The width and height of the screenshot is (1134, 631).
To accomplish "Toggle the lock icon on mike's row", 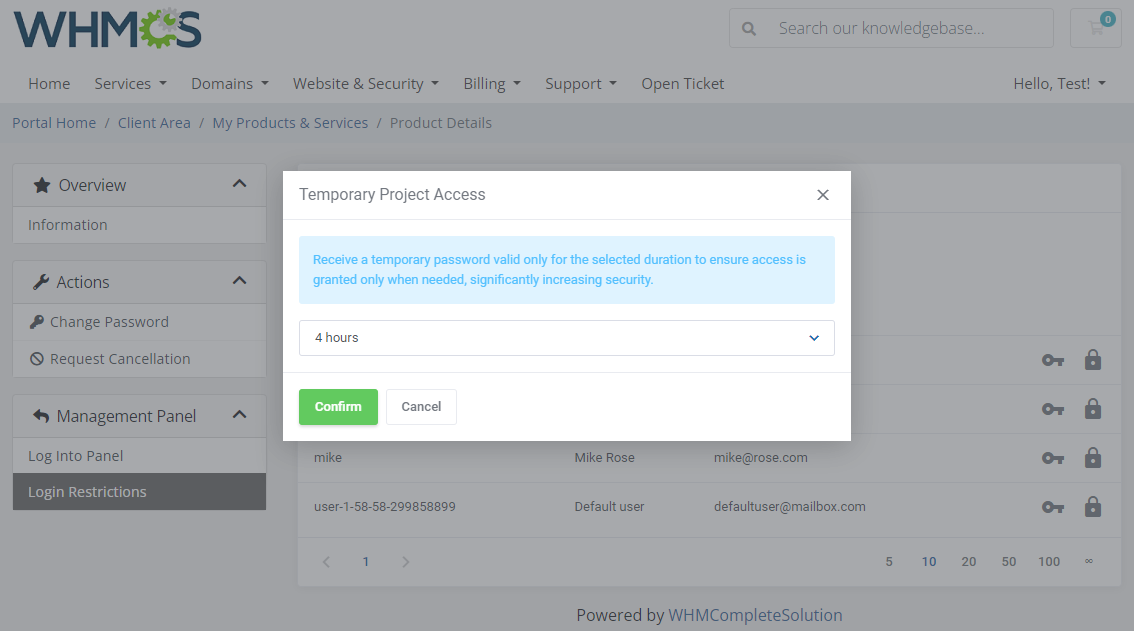I will point(1093,458).
